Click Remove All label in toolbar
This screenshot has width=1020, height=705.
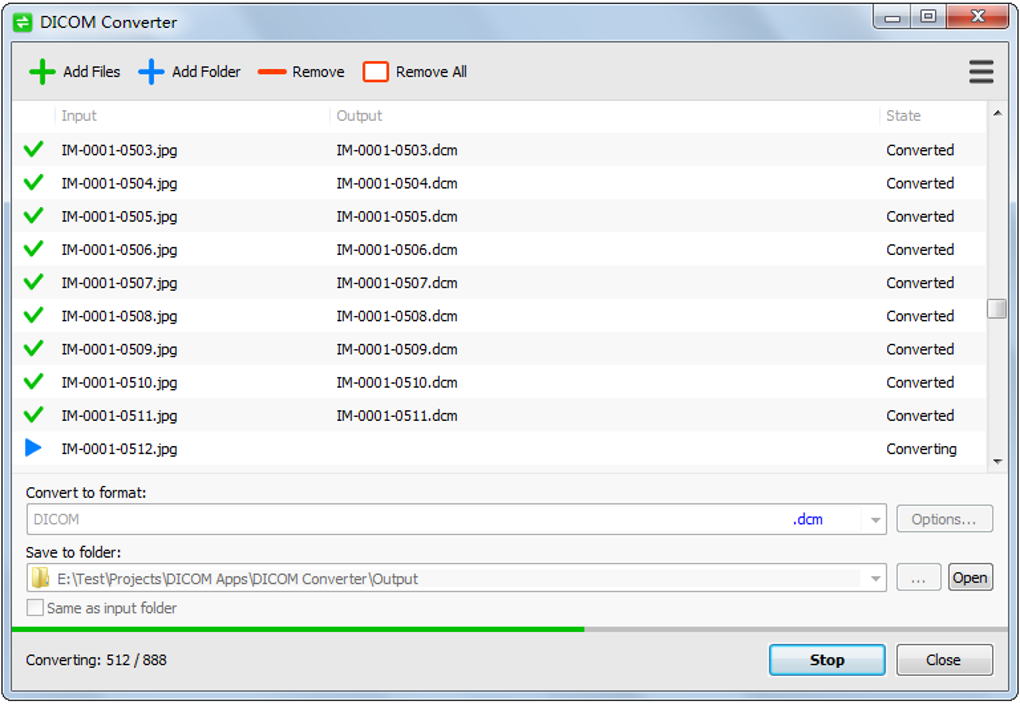coord(431,72)
